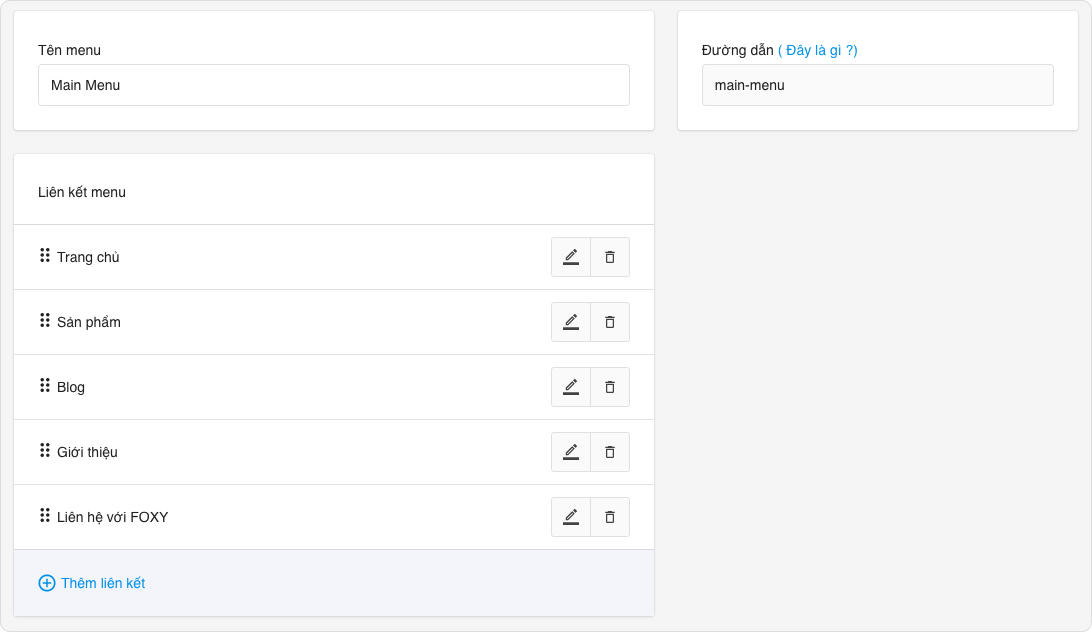The width and height of the screenshot is (1092, 632).
Task: Edit the Giới thiệu menu link
Action: click(571, 452)
